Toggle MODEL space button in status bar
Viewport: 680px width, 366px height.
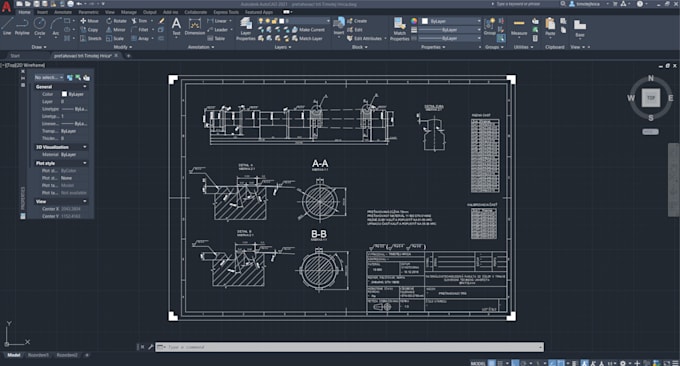pyautogui.click(x=478, y=363)
